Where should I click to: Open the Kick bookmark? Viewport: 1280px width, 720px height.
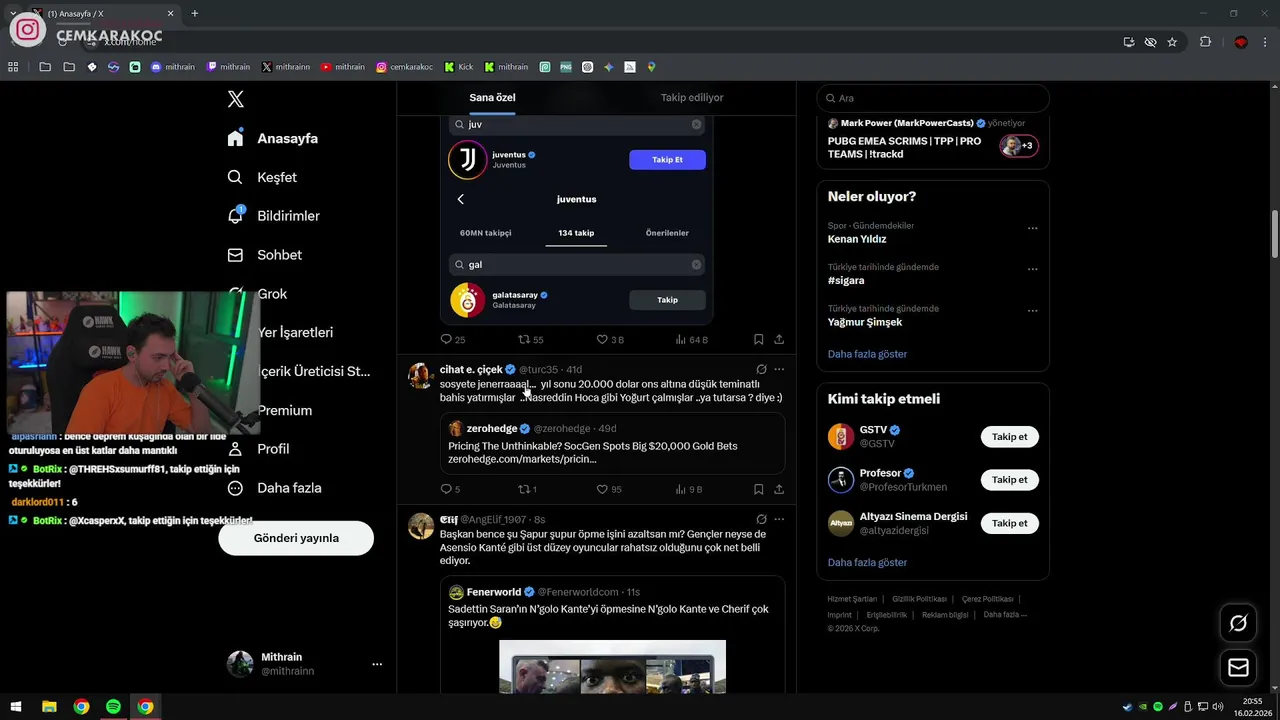(459, 67)
